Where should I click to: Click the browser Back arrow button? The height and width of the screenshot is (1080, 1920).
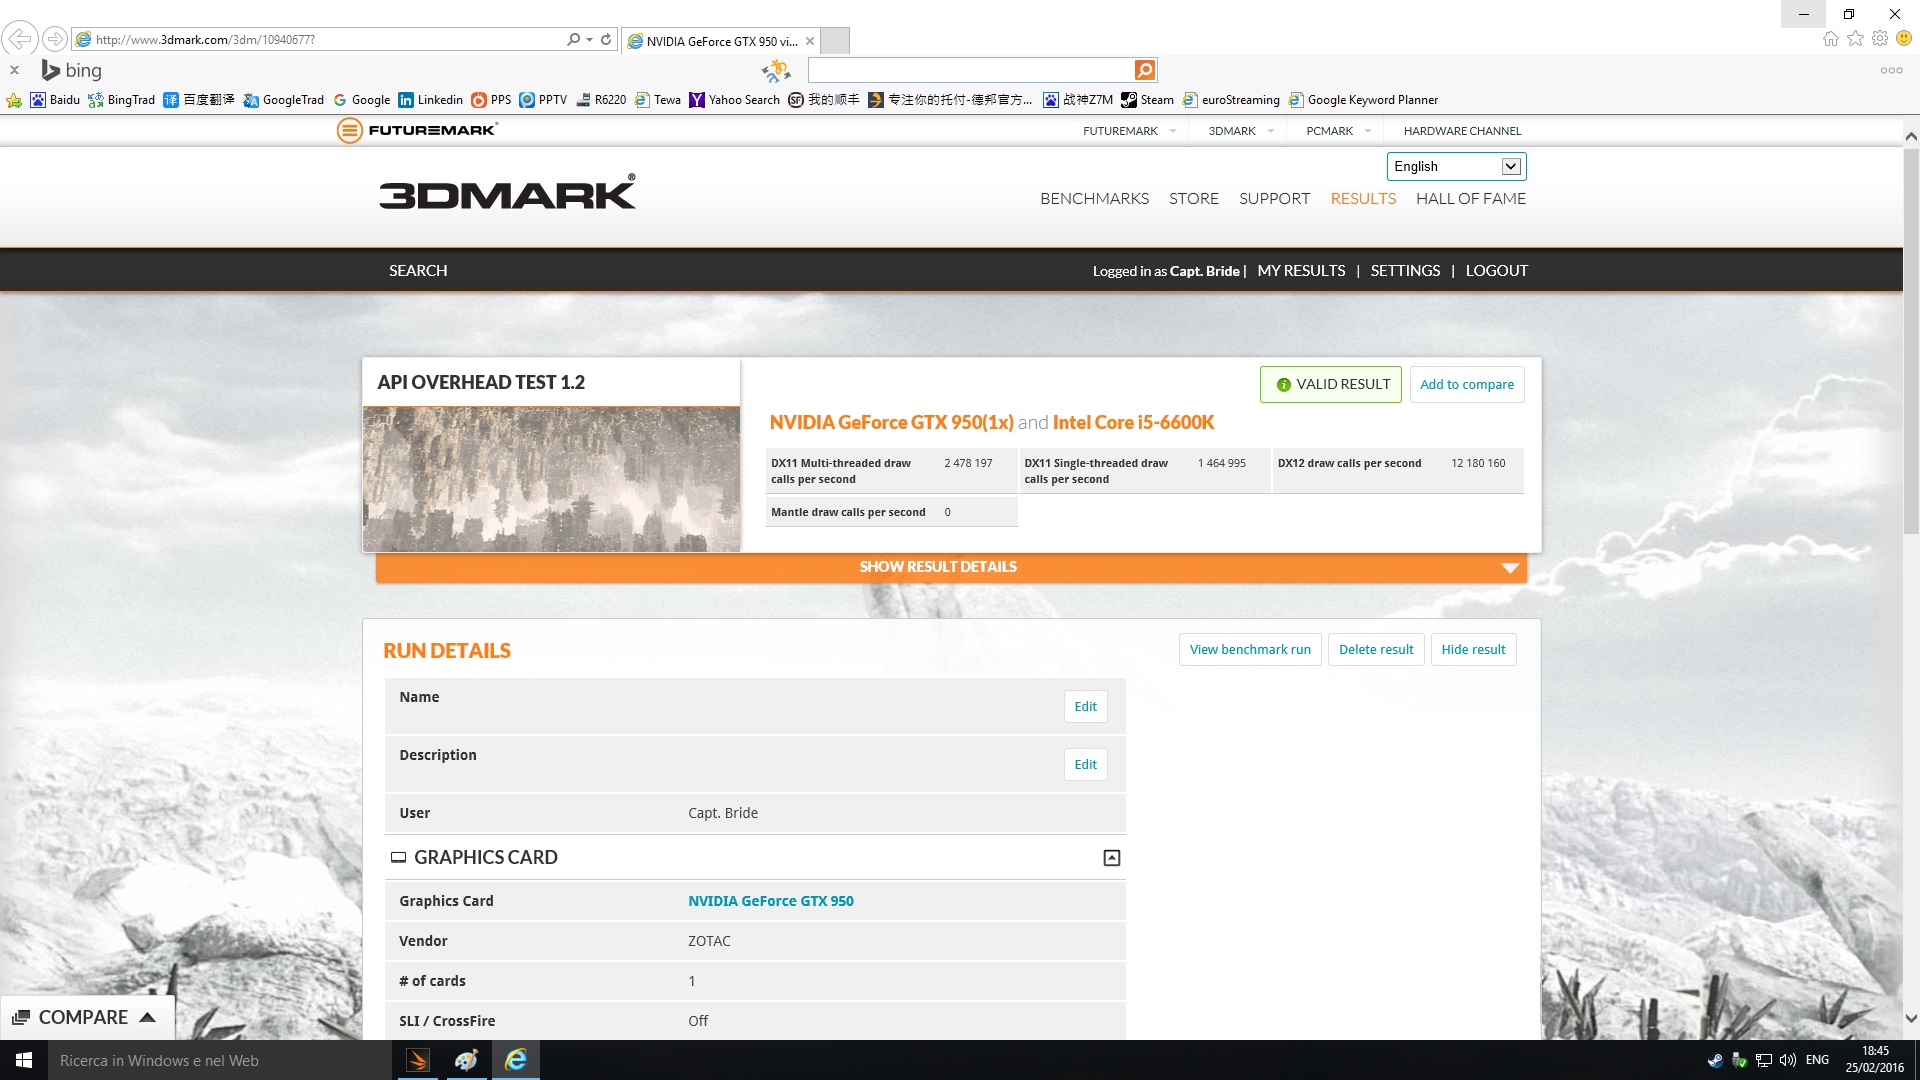pos(20,39)
